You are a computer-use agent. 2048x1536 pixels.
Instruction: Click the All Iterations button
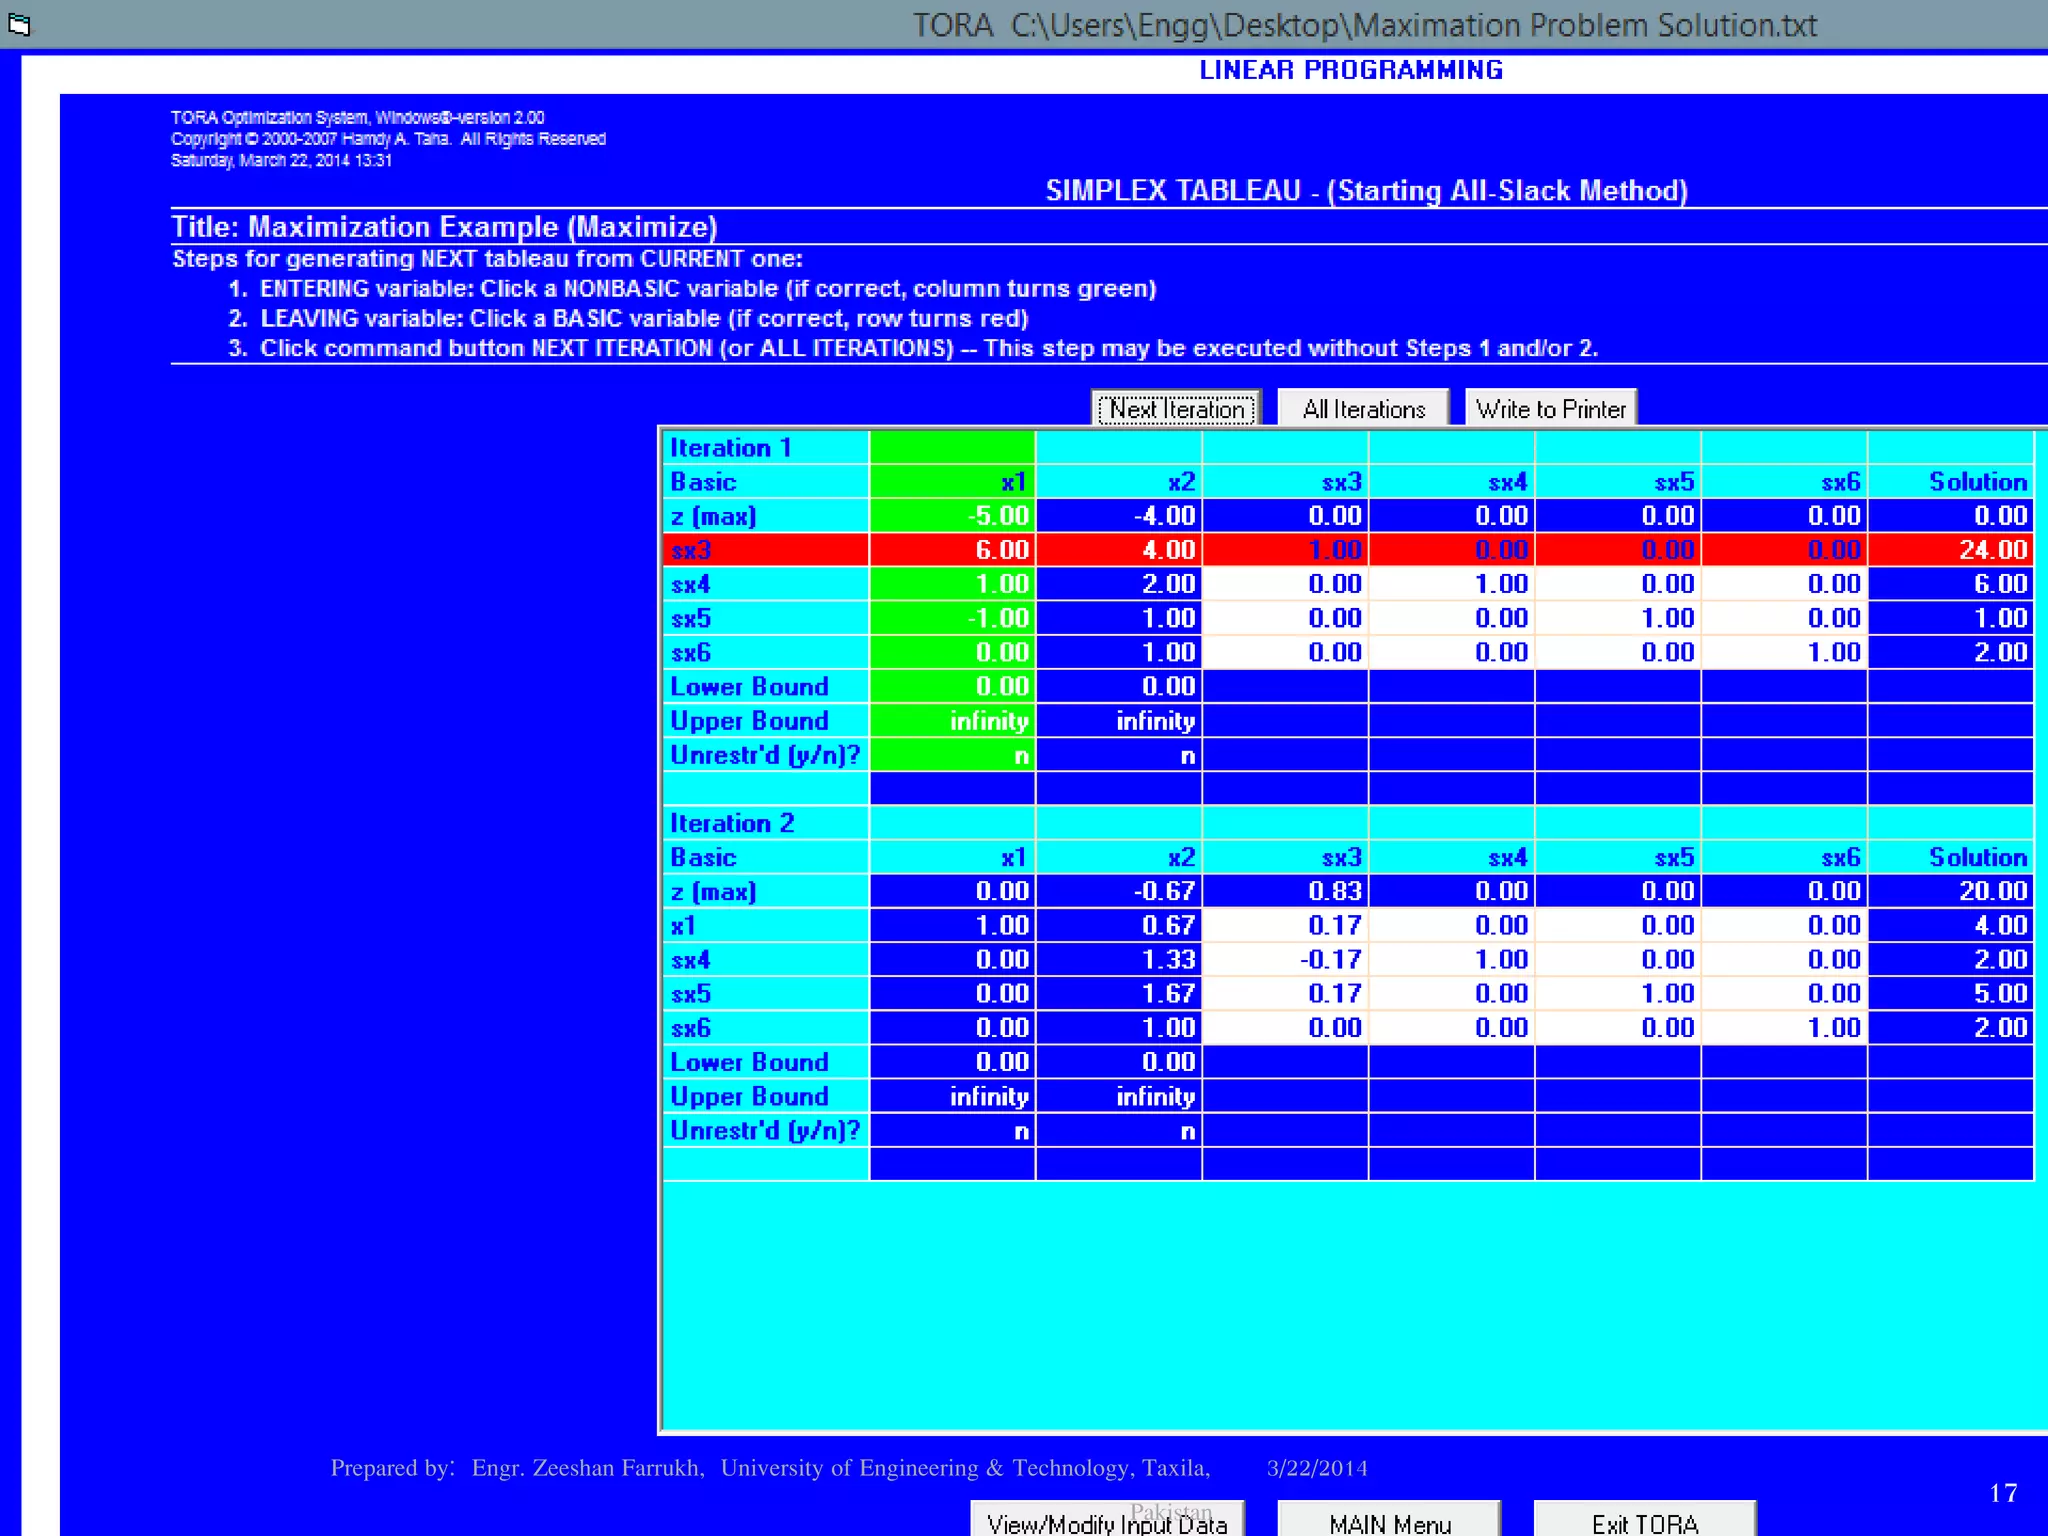click(1363, 409)
